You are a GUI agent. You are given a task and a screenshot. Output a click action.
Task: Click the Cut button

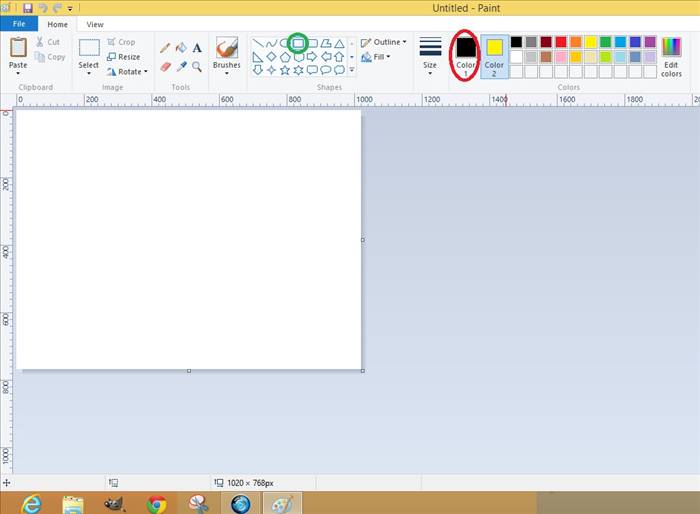tap(47, 42)
